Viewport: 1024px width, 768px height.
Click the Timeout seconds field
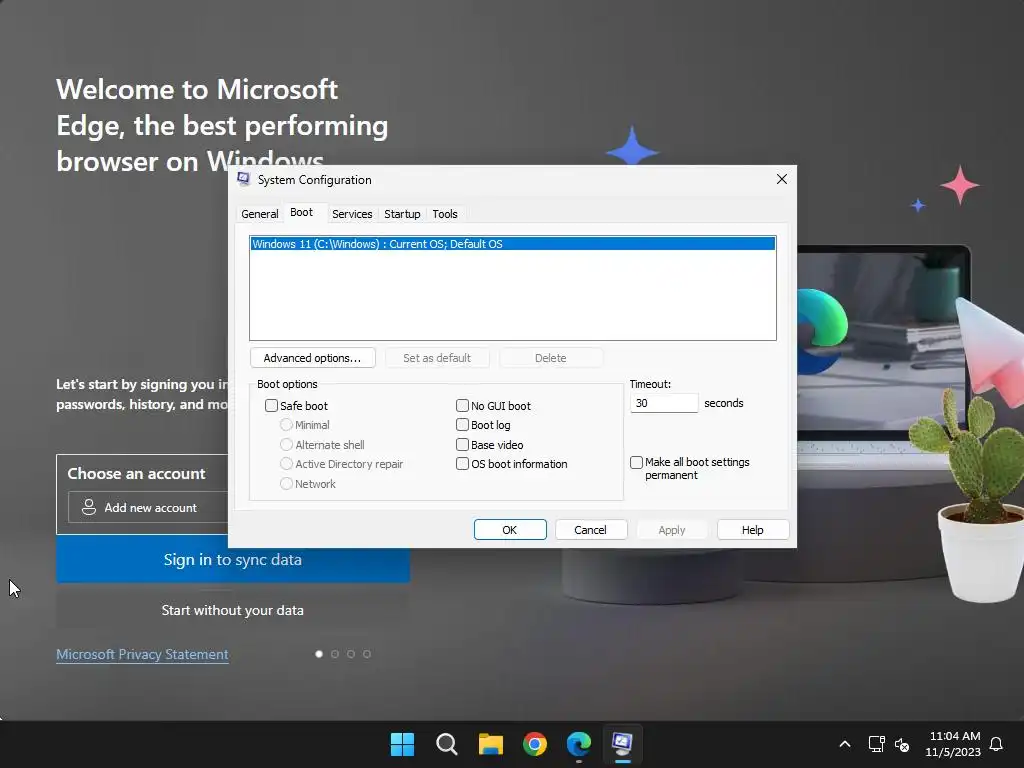(664, 403)
